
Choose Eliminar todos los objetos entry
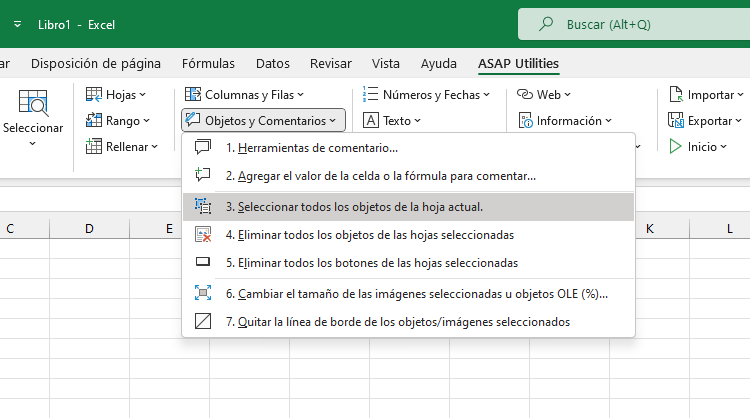point(408,235)
